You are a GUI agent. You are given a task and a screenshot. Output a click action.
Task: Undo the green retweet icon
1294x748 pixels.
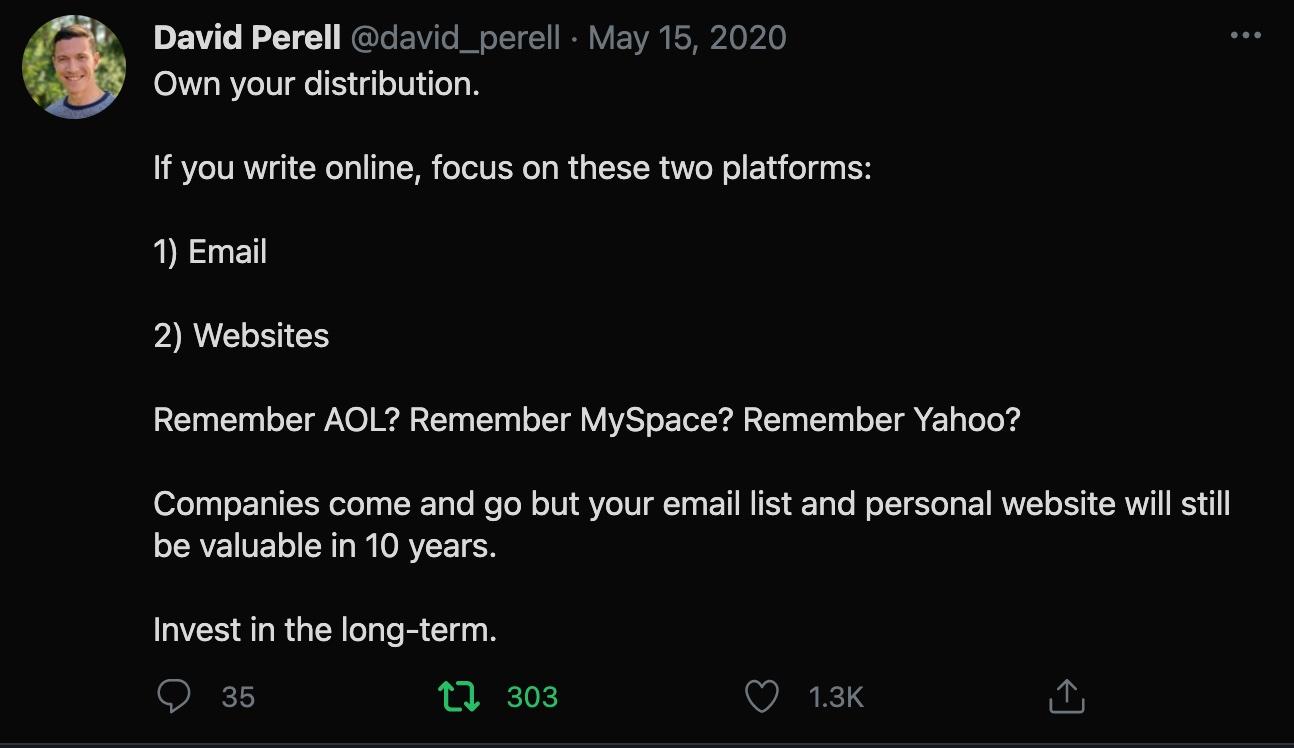tap(459, 696)
